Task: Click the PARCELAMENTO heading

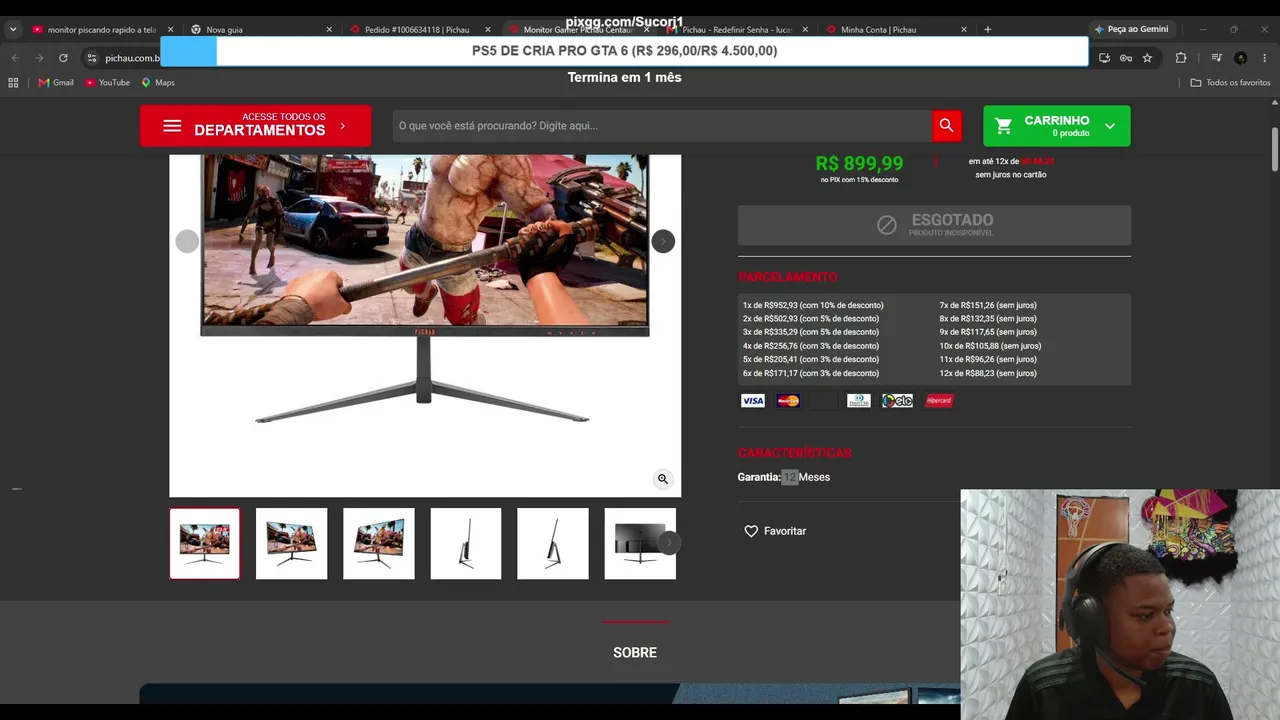Action: click(x=788, y=277)
